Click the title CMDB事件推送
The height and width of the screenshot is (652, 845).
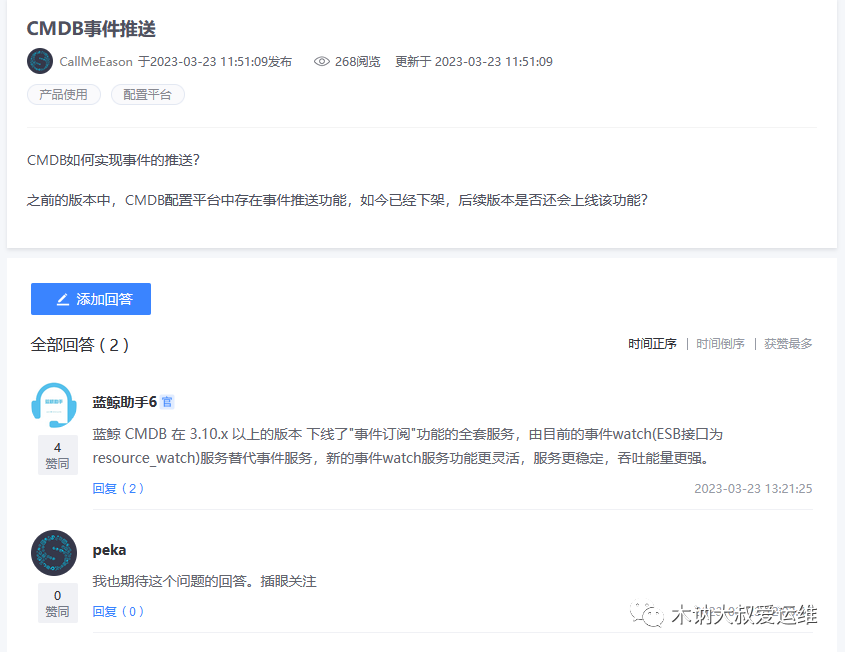91,29
